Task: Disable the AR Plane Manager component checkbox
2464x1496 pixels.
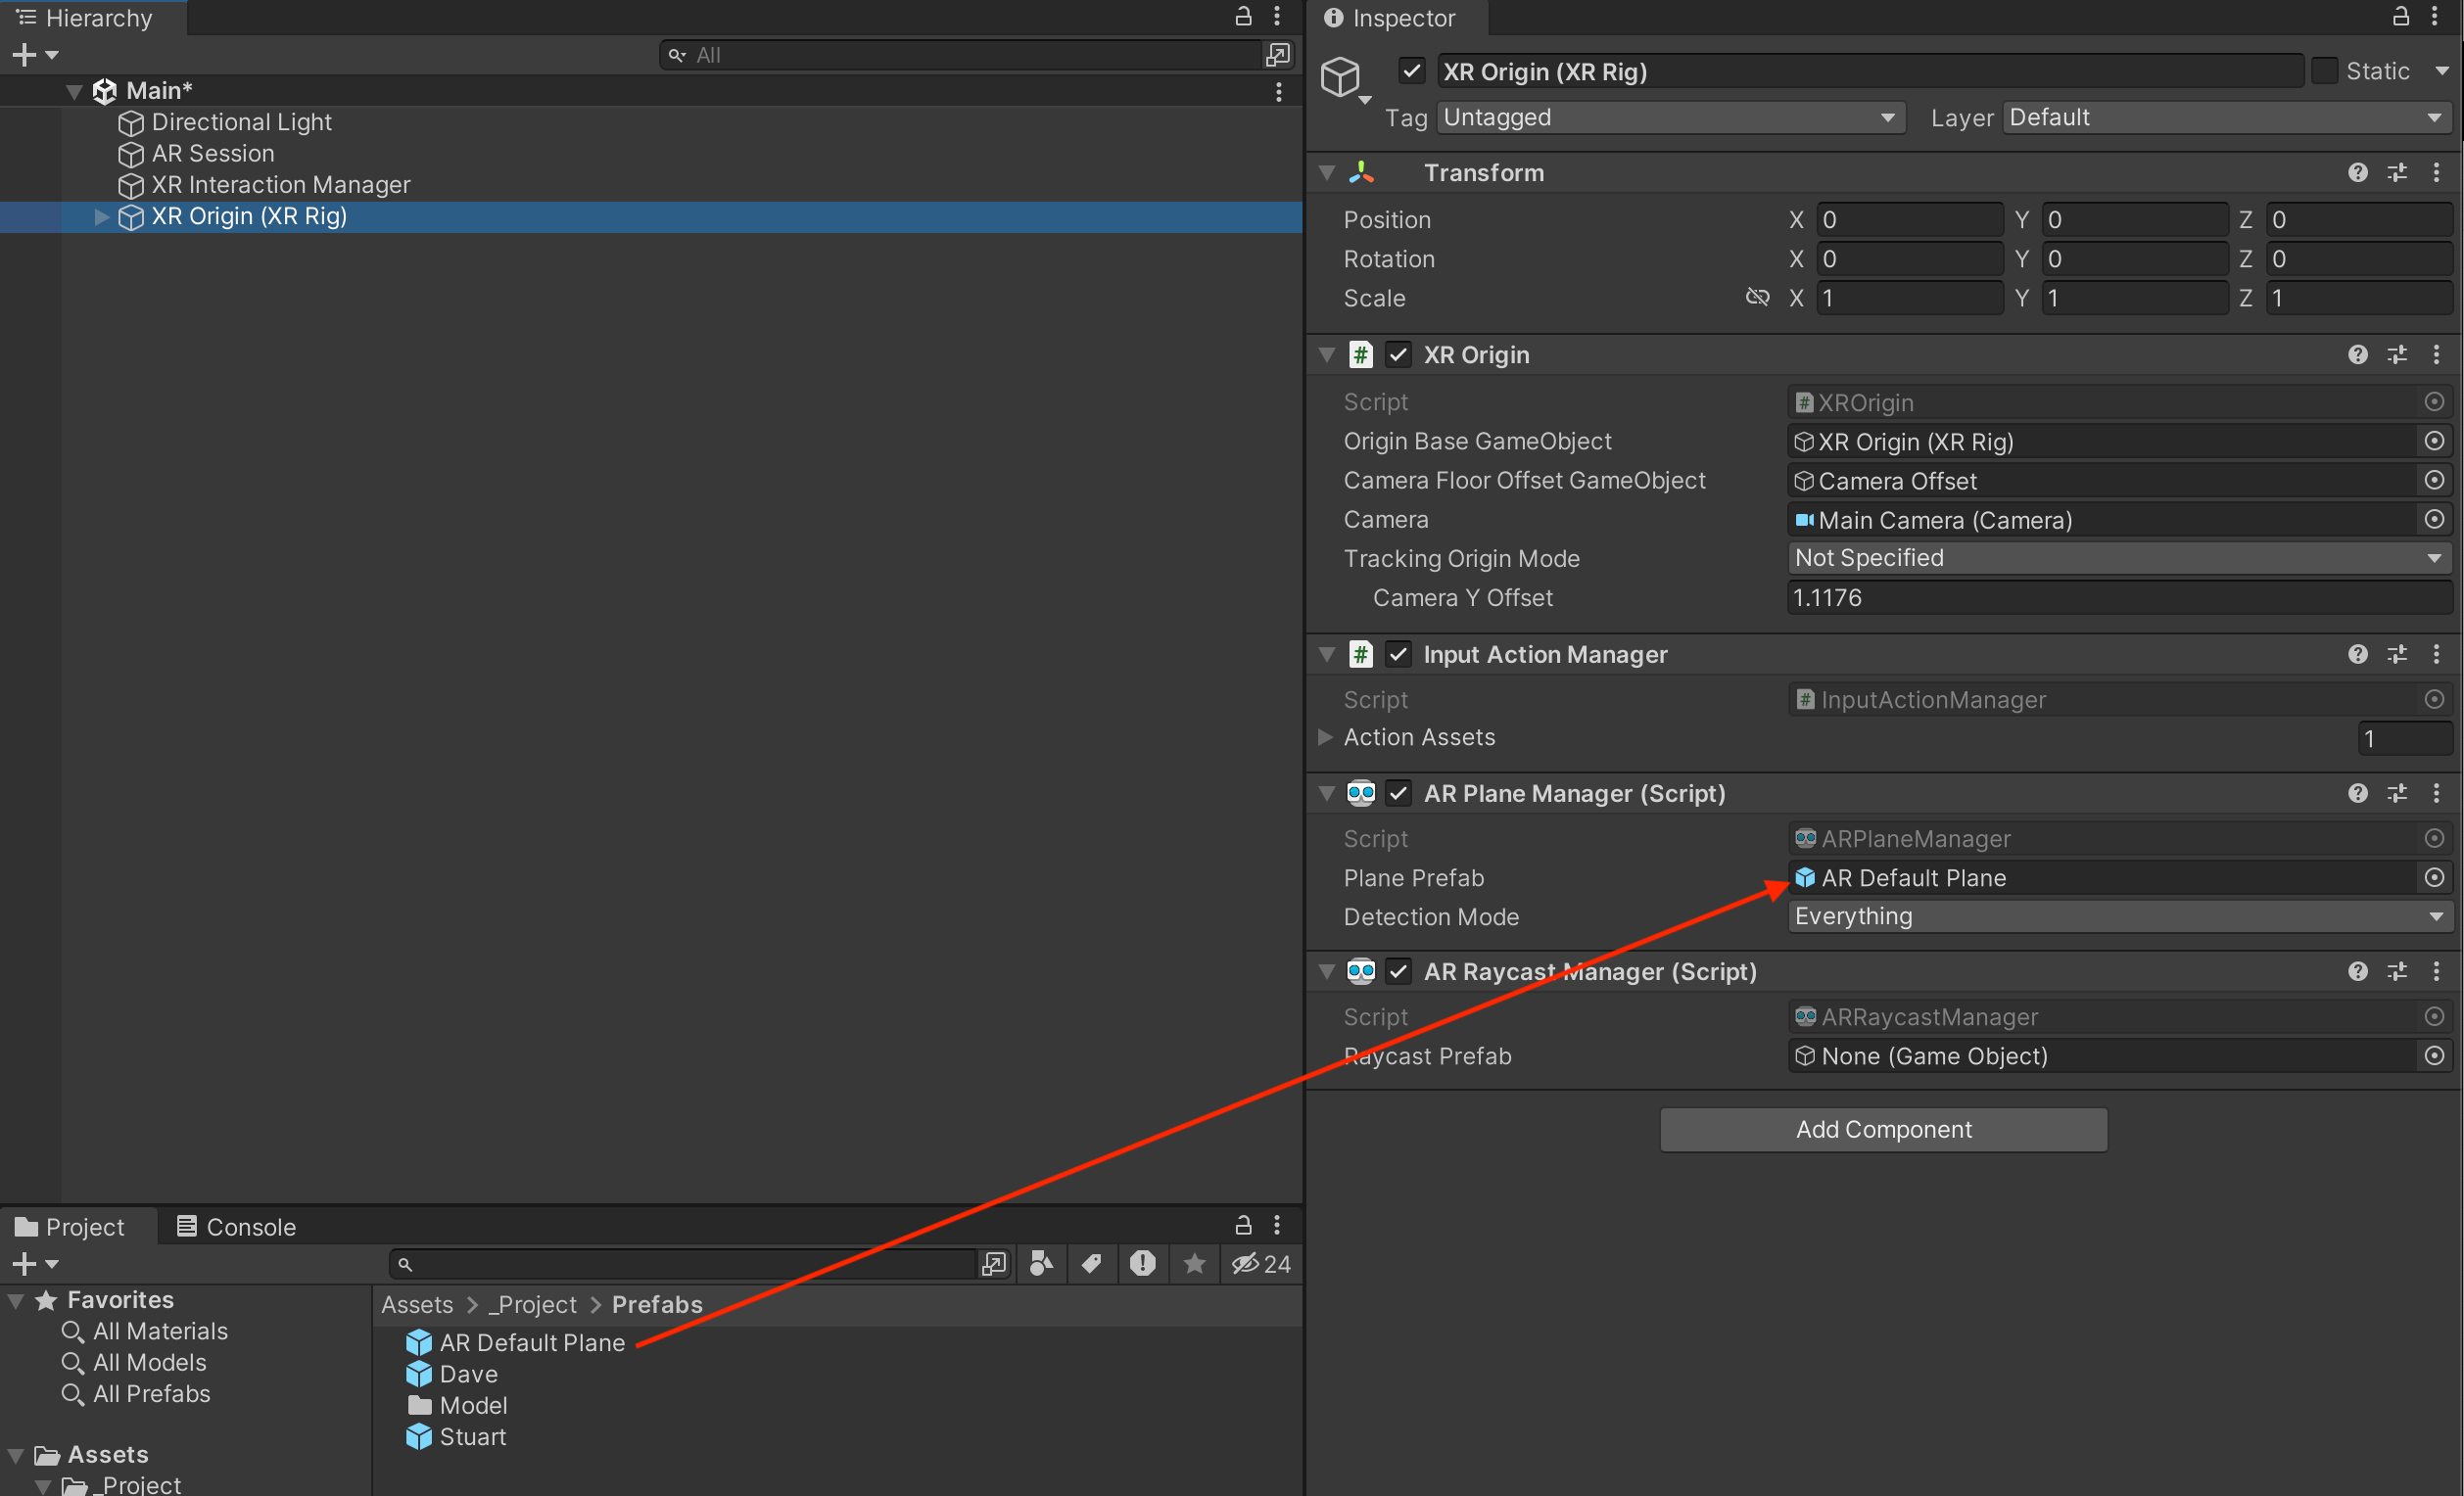Action: point(1398,794)
